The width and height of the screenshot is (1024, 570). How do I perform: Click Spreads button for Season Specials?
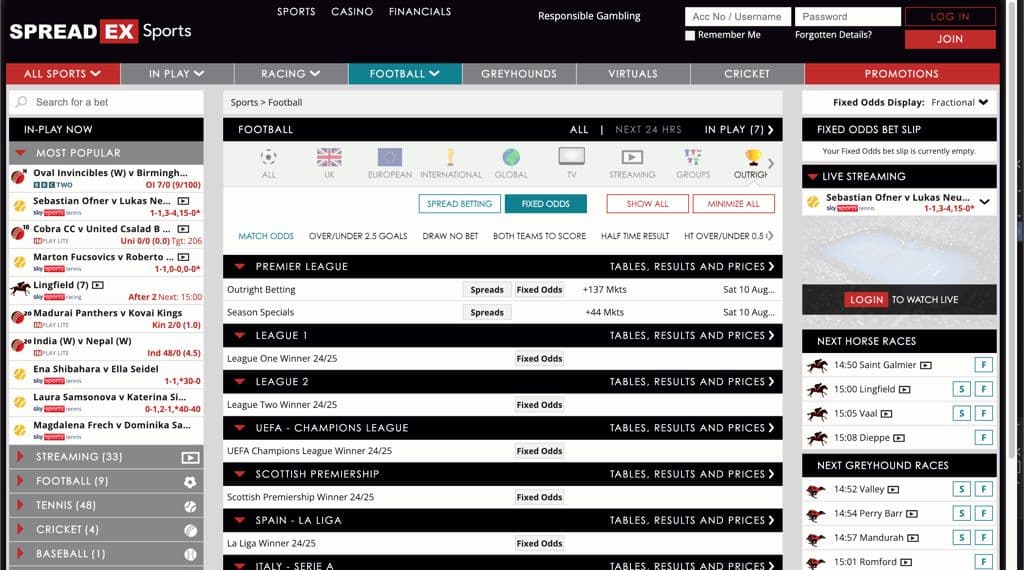tap(487, 313)
